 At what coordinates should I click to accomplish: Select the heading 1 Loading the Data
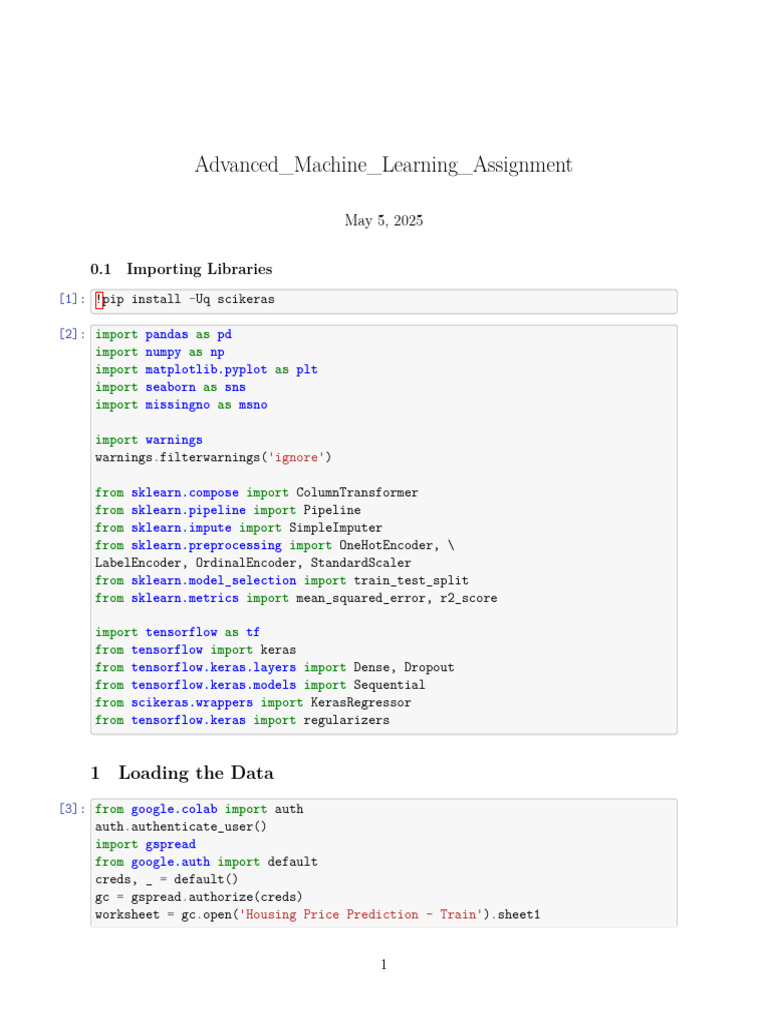tap(182, 773)
